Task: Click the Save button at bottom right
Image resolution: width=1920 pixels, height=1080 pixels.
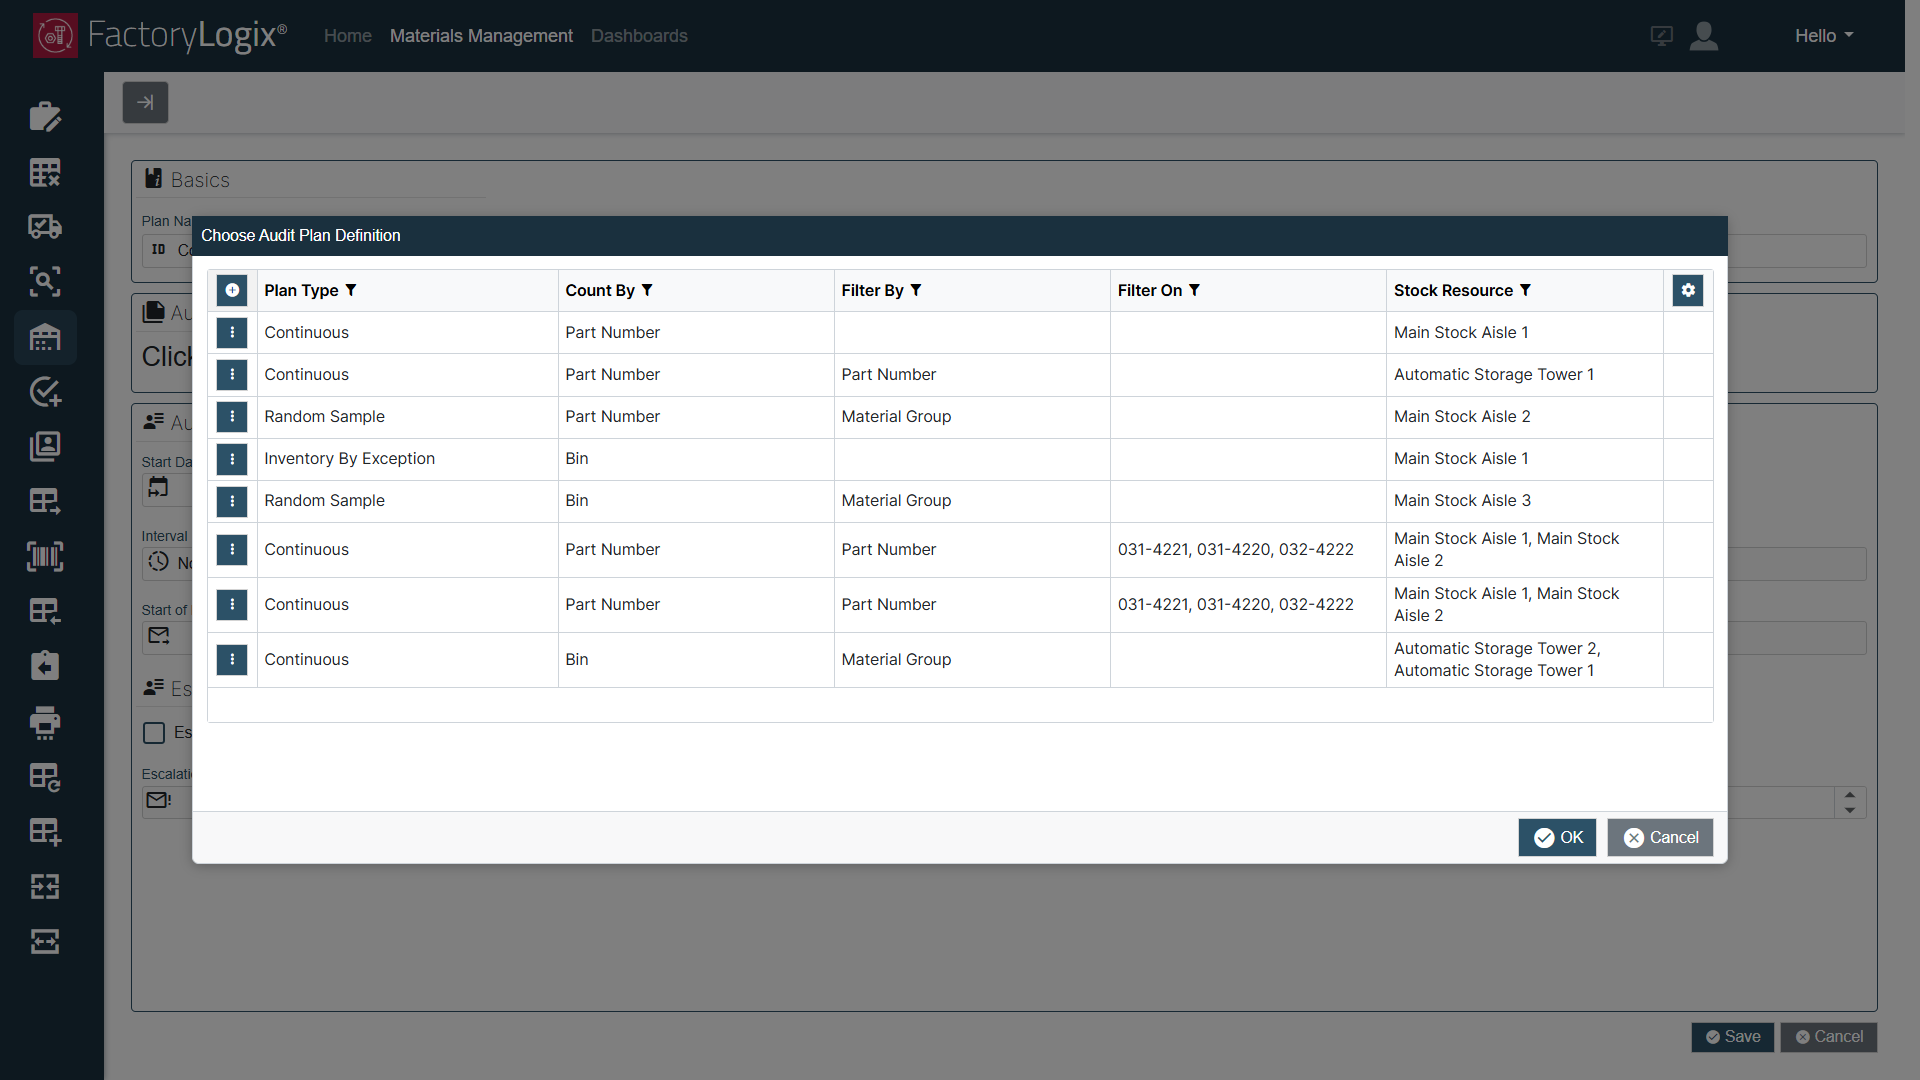Action: pyautogui.click(x=1732, y=1037)
